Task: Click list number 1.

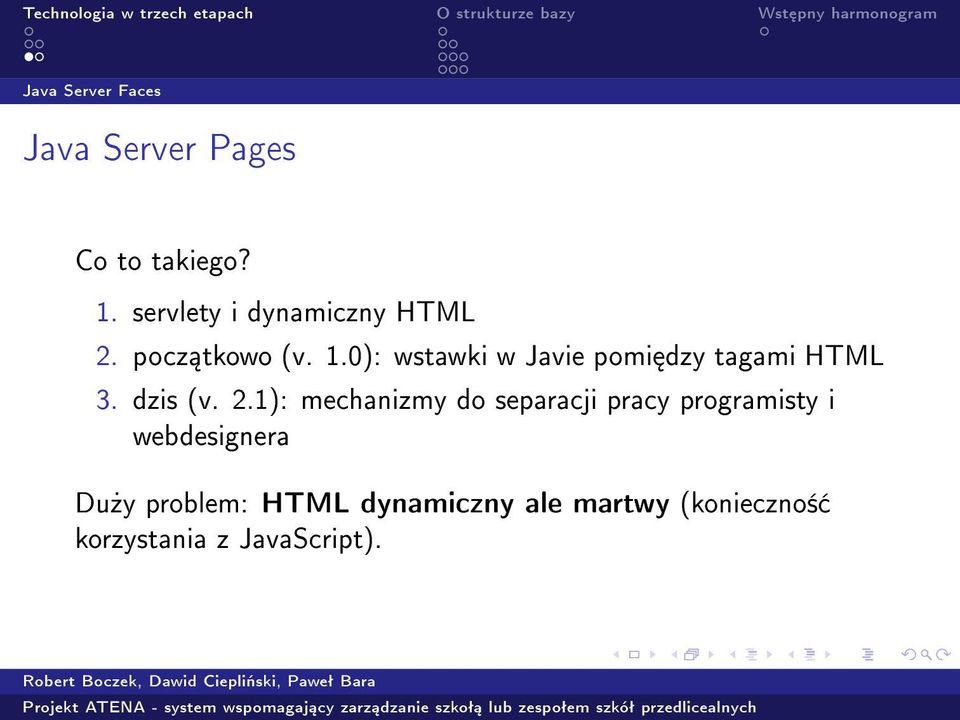Action: coord(106,312)
